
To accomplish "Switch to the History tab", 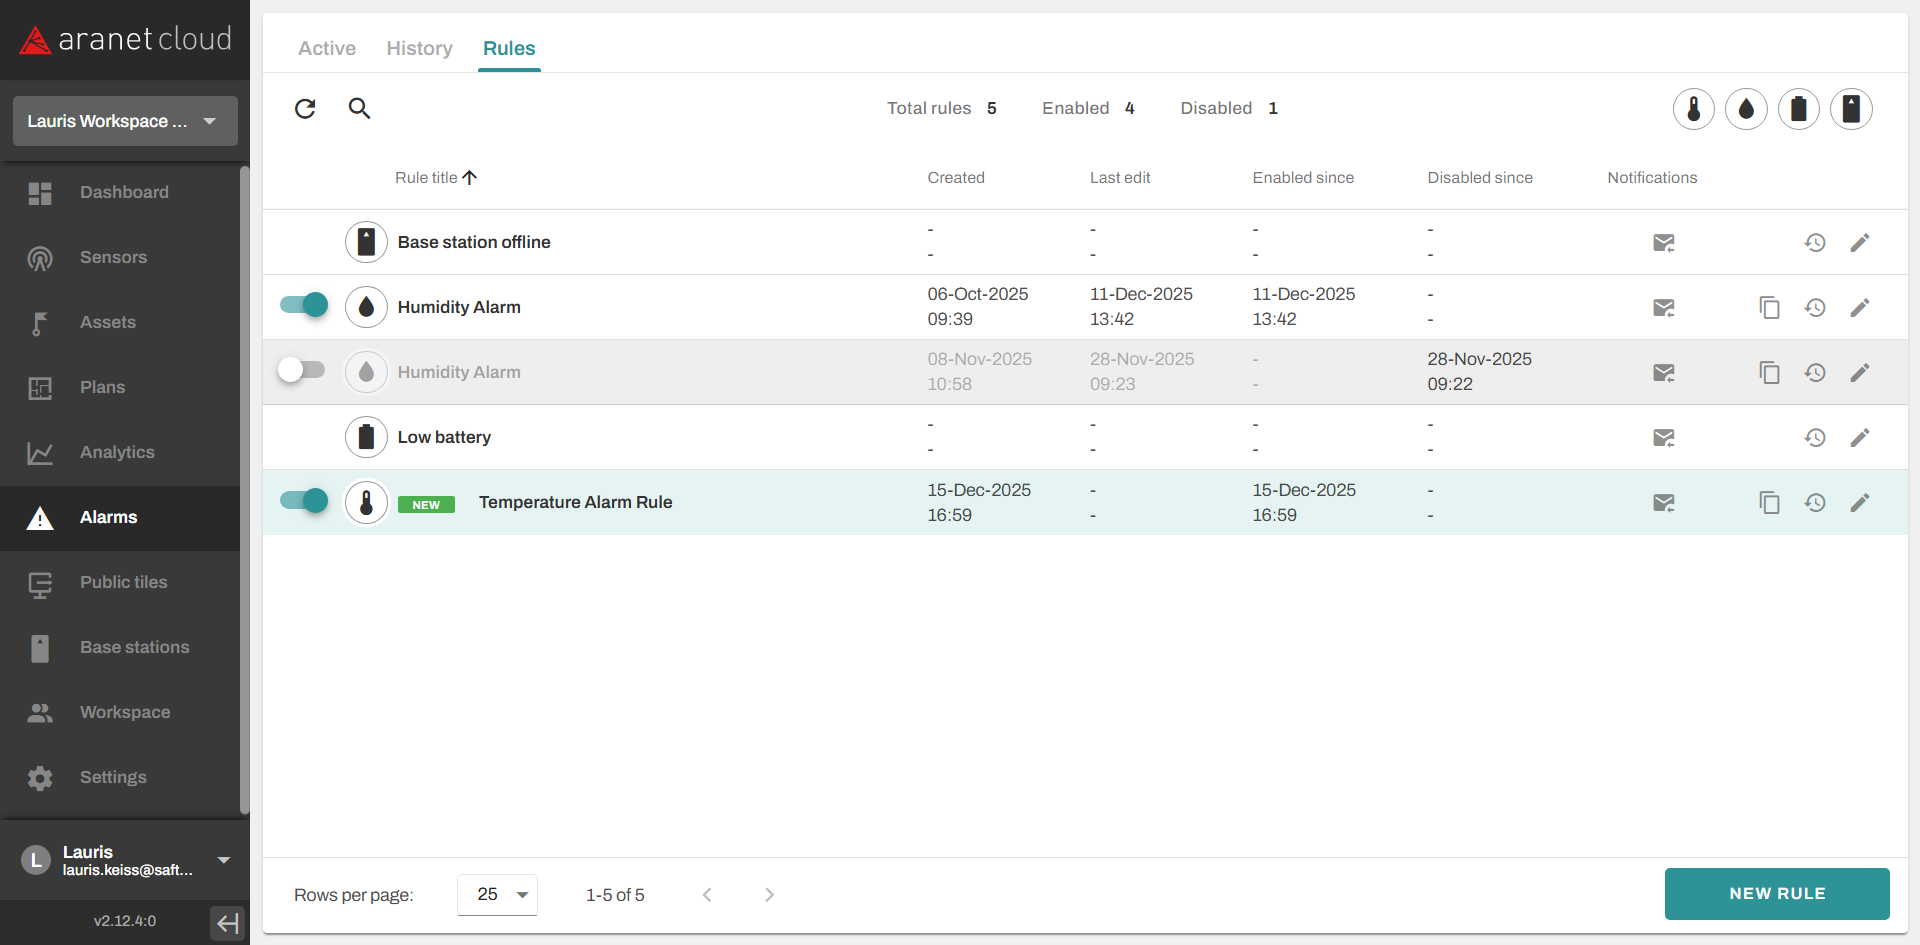I will [419, 48].
